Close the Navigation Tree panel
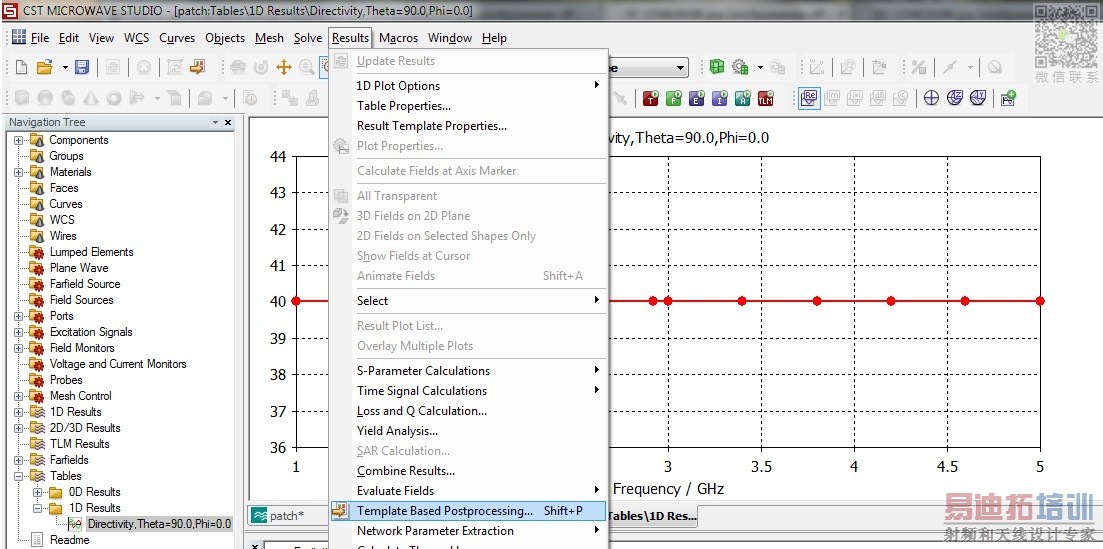This screenshot has width=1103, height=549. coord(228,122)
